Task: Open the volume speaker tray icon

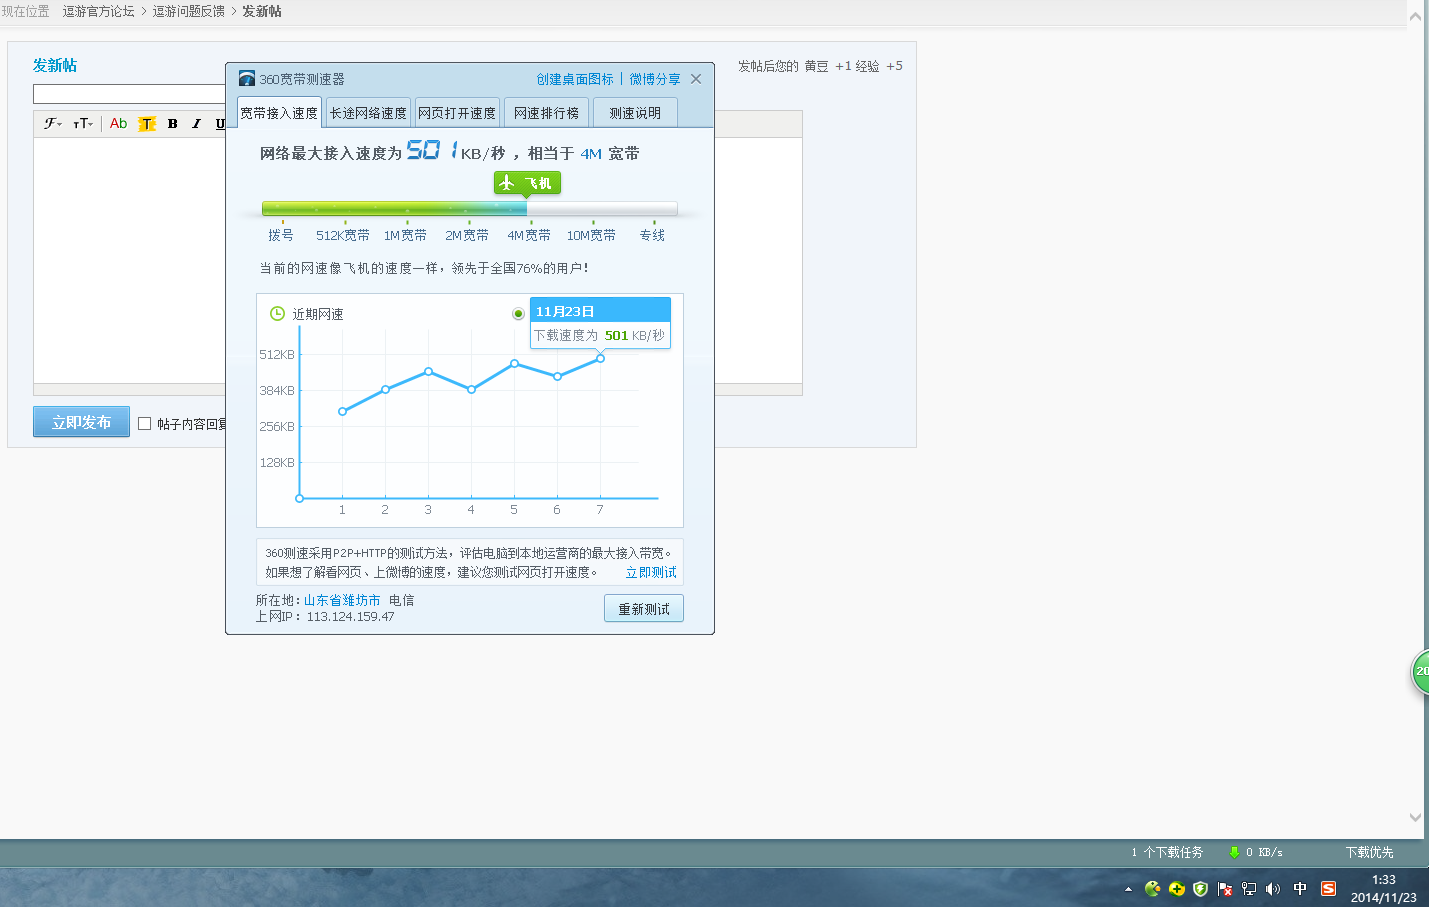Action: pyautogui.click(x=1272, y=888)
